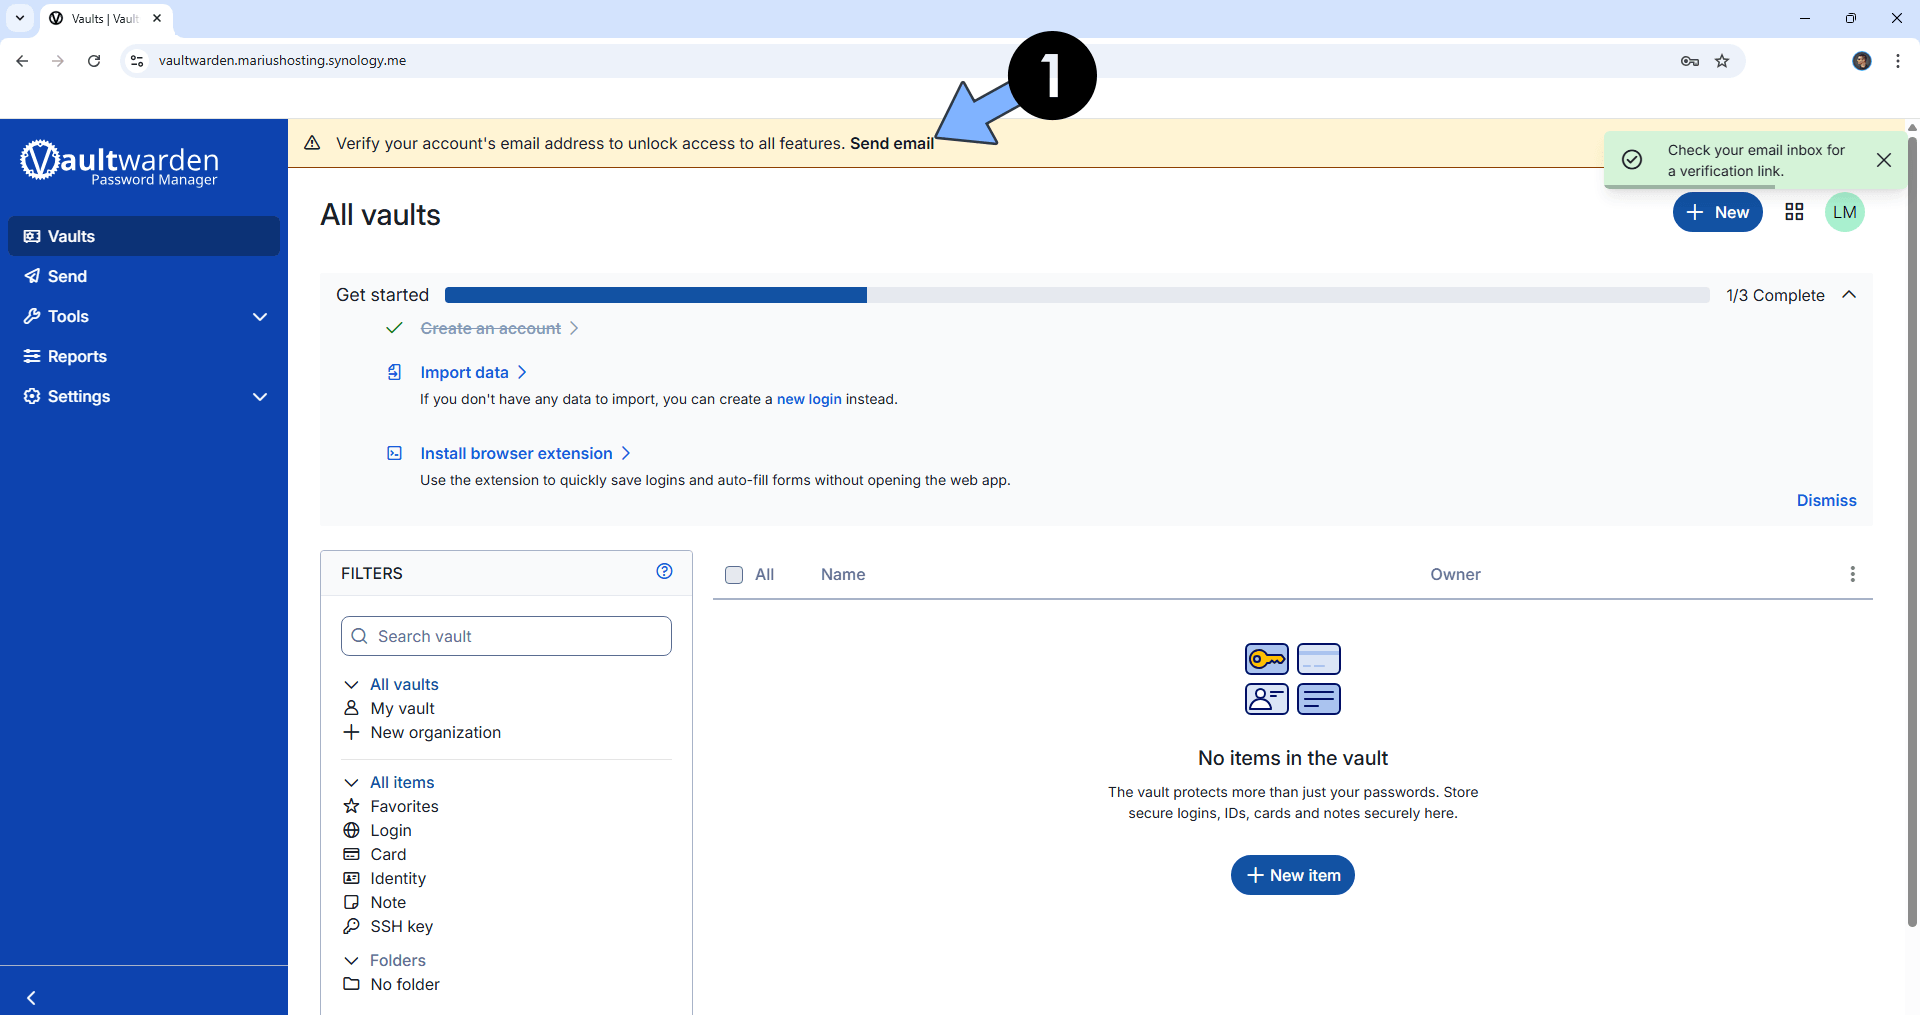Close the email verification toast
Image resolution: width=1920 pixels, height=1015 pixels.
click(x=1884, y=160)
